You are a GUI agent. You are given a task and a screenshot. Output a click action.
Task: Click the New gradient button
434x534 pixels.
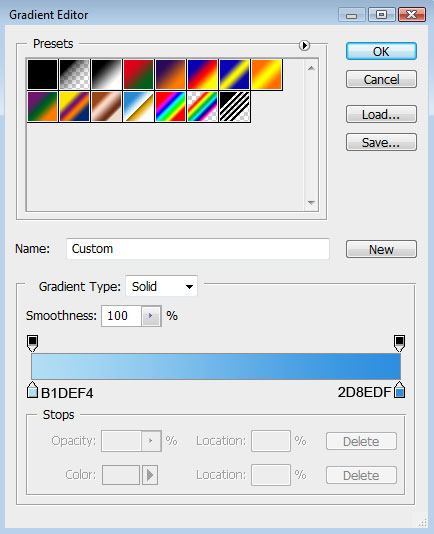click(x=381, y=249)
